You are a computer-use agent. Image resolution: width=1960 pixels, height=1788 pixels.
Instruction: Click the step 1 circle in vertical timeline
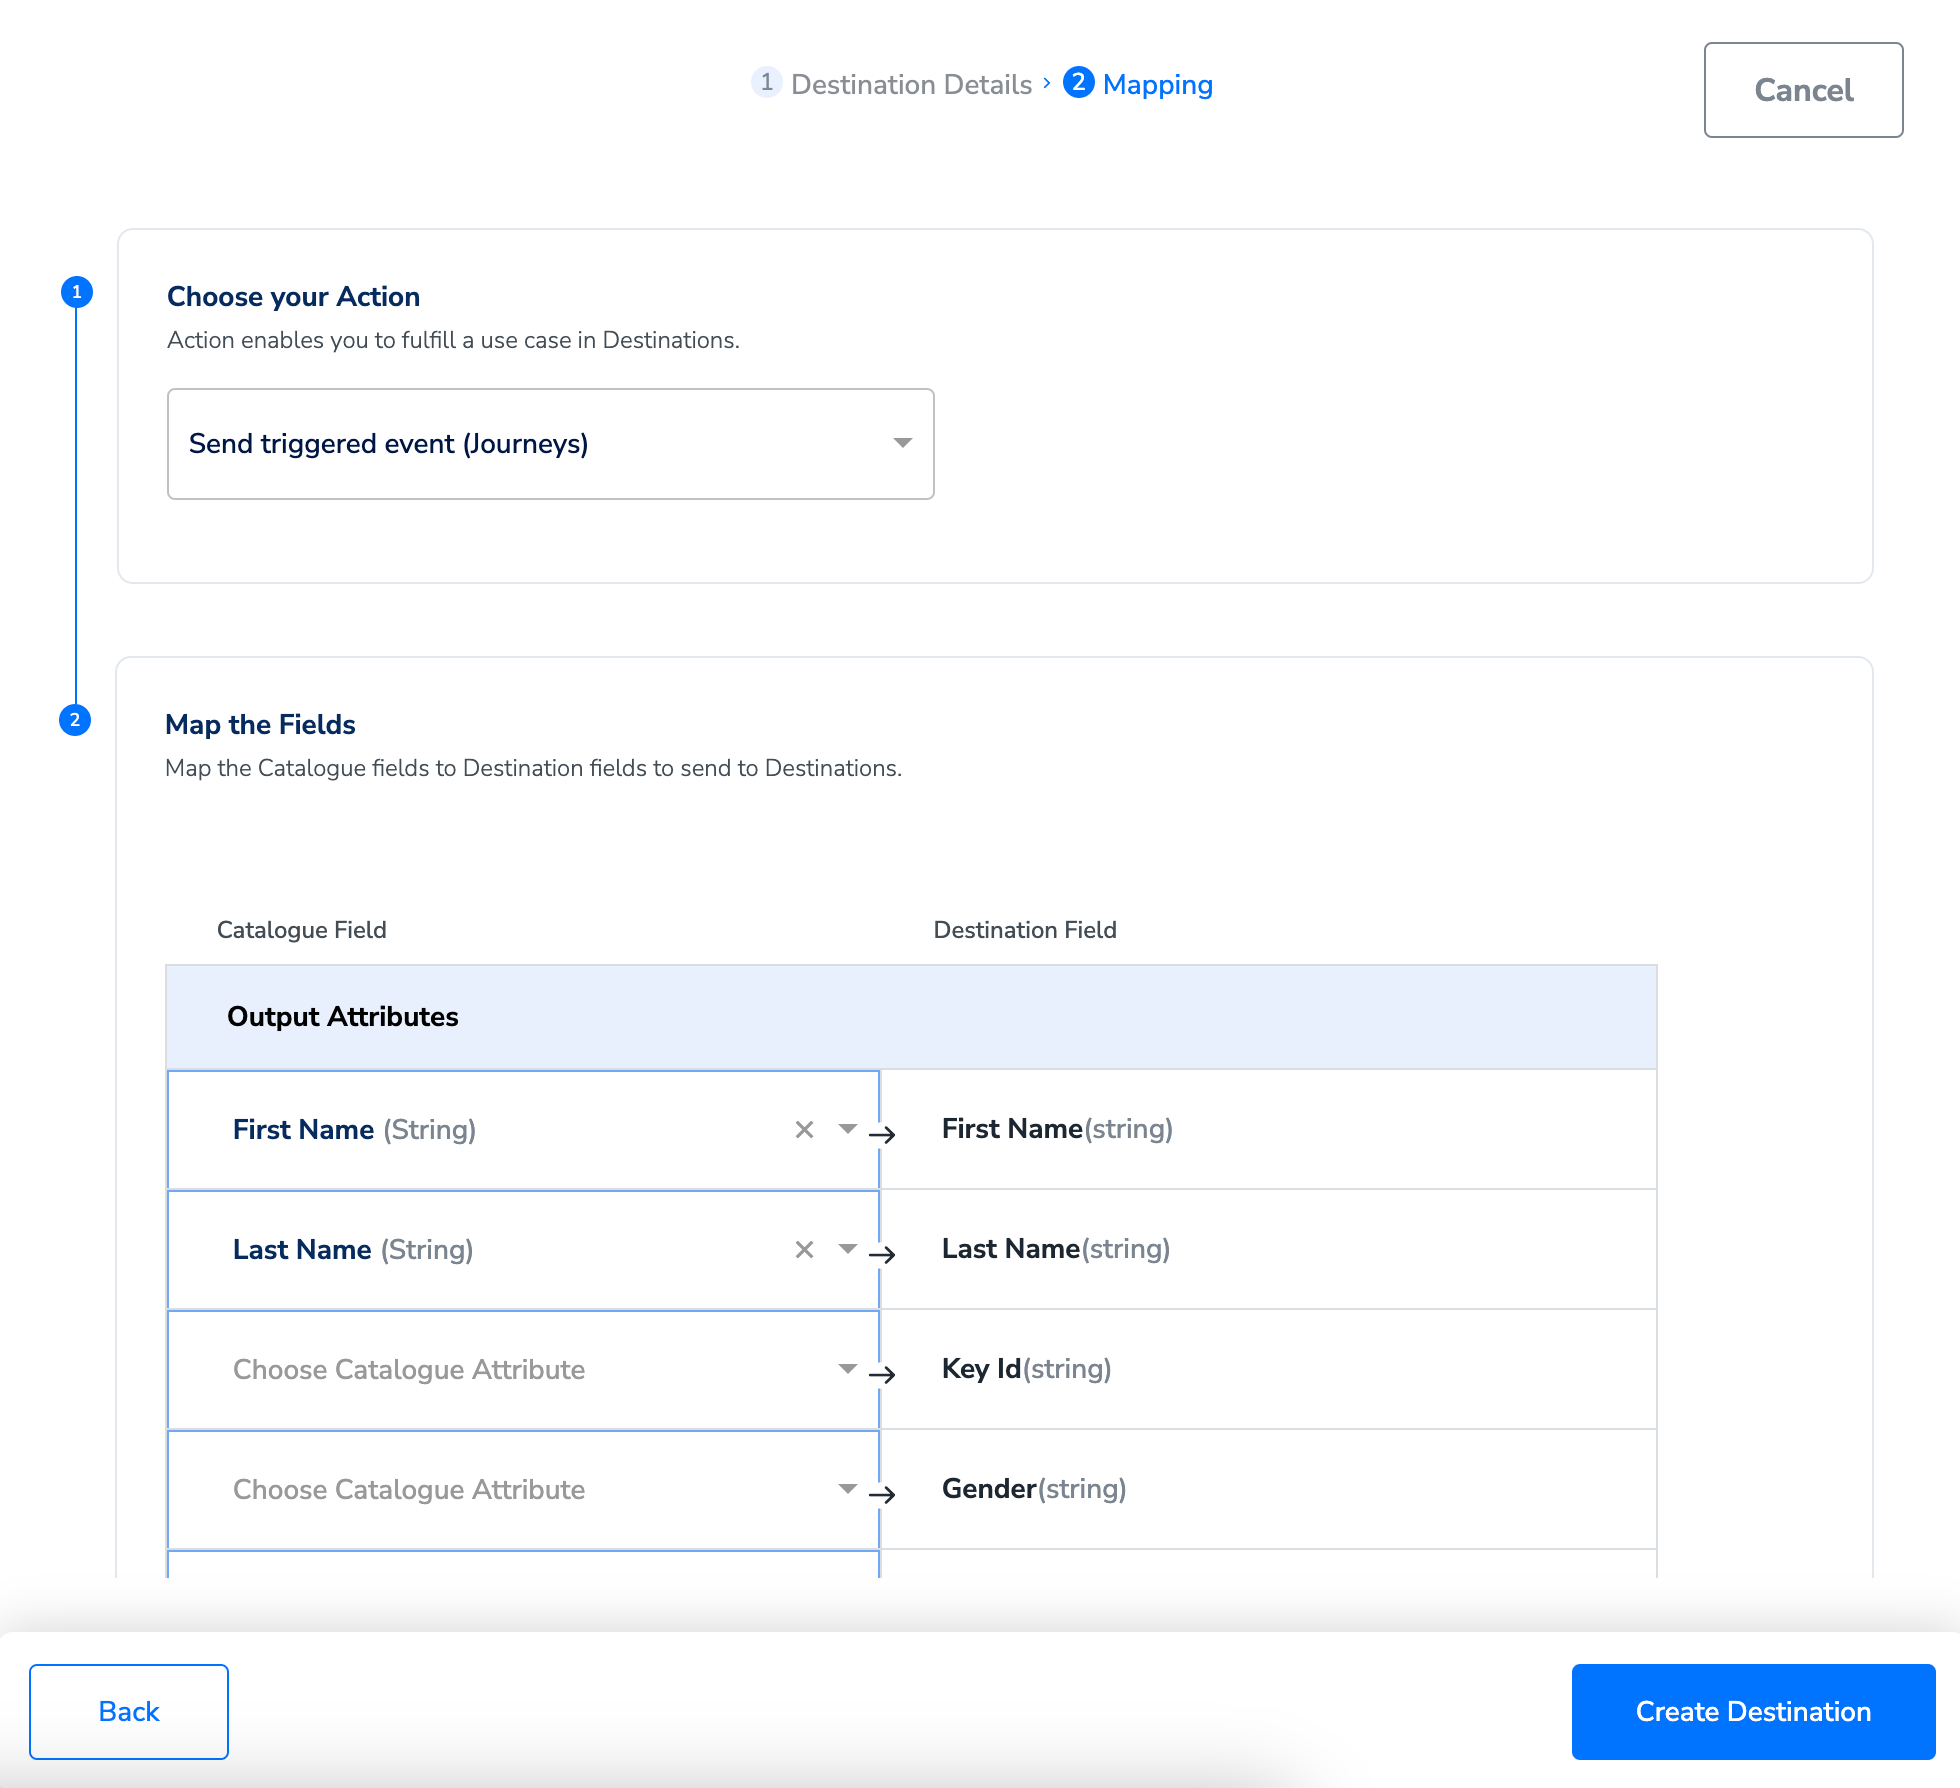click(x=77, y=292)
